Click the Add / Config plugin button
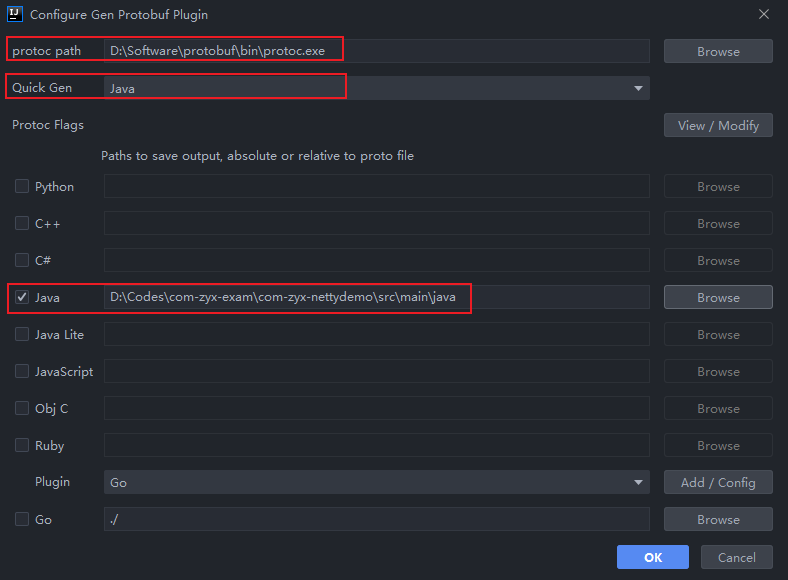This screenshot has height=580, width=788. 718,482
